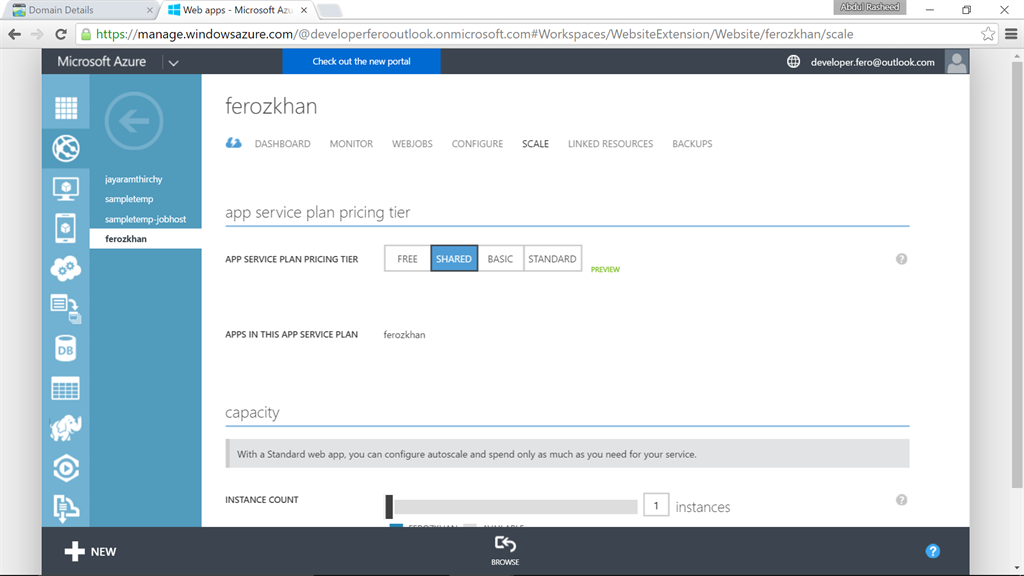Open the Virtual Machines sidebar icon
The image size is (1024, 576).
point(66,189)
